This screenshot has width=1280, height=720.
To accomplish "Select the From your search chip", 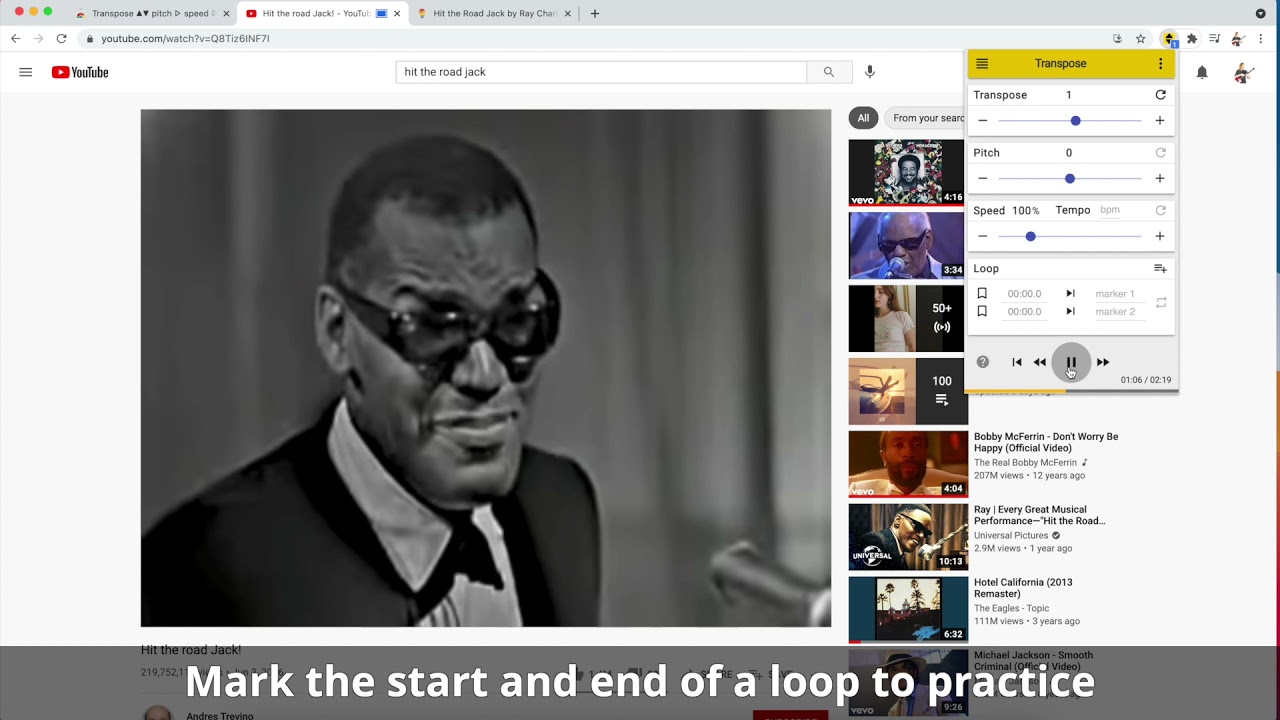I will [x=926, y=118].
